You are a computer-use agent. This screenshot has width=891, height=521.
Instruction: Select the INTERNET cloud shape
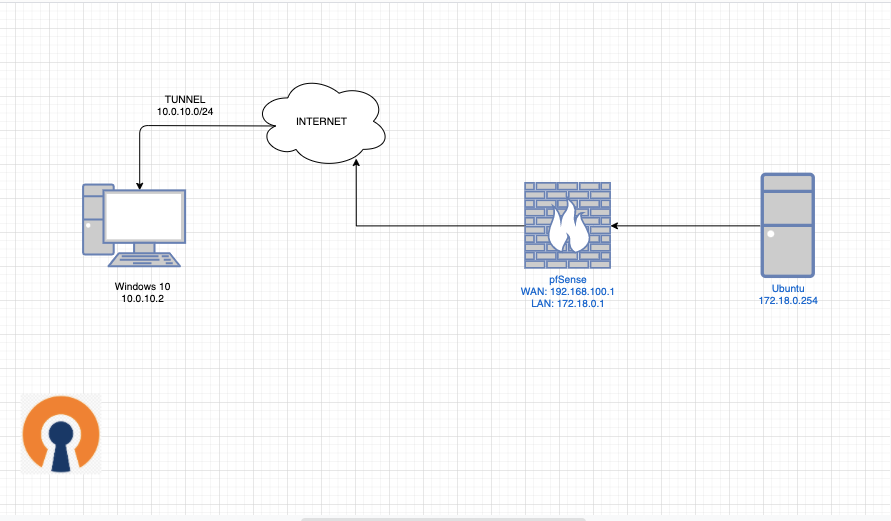coord(324,123)
